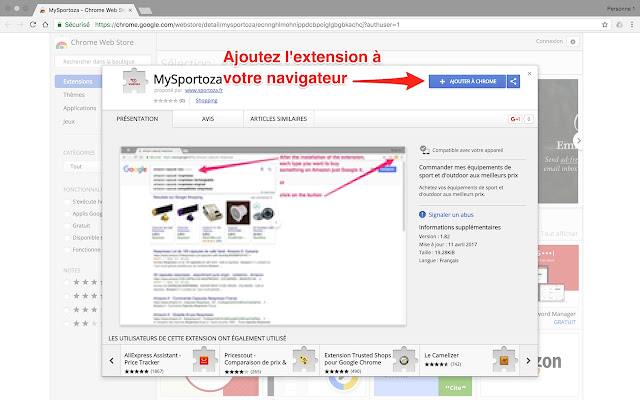Click the share icon beside Ajouter à Chrome
Screen dimensions: 640x400
[x=513, y=81]
